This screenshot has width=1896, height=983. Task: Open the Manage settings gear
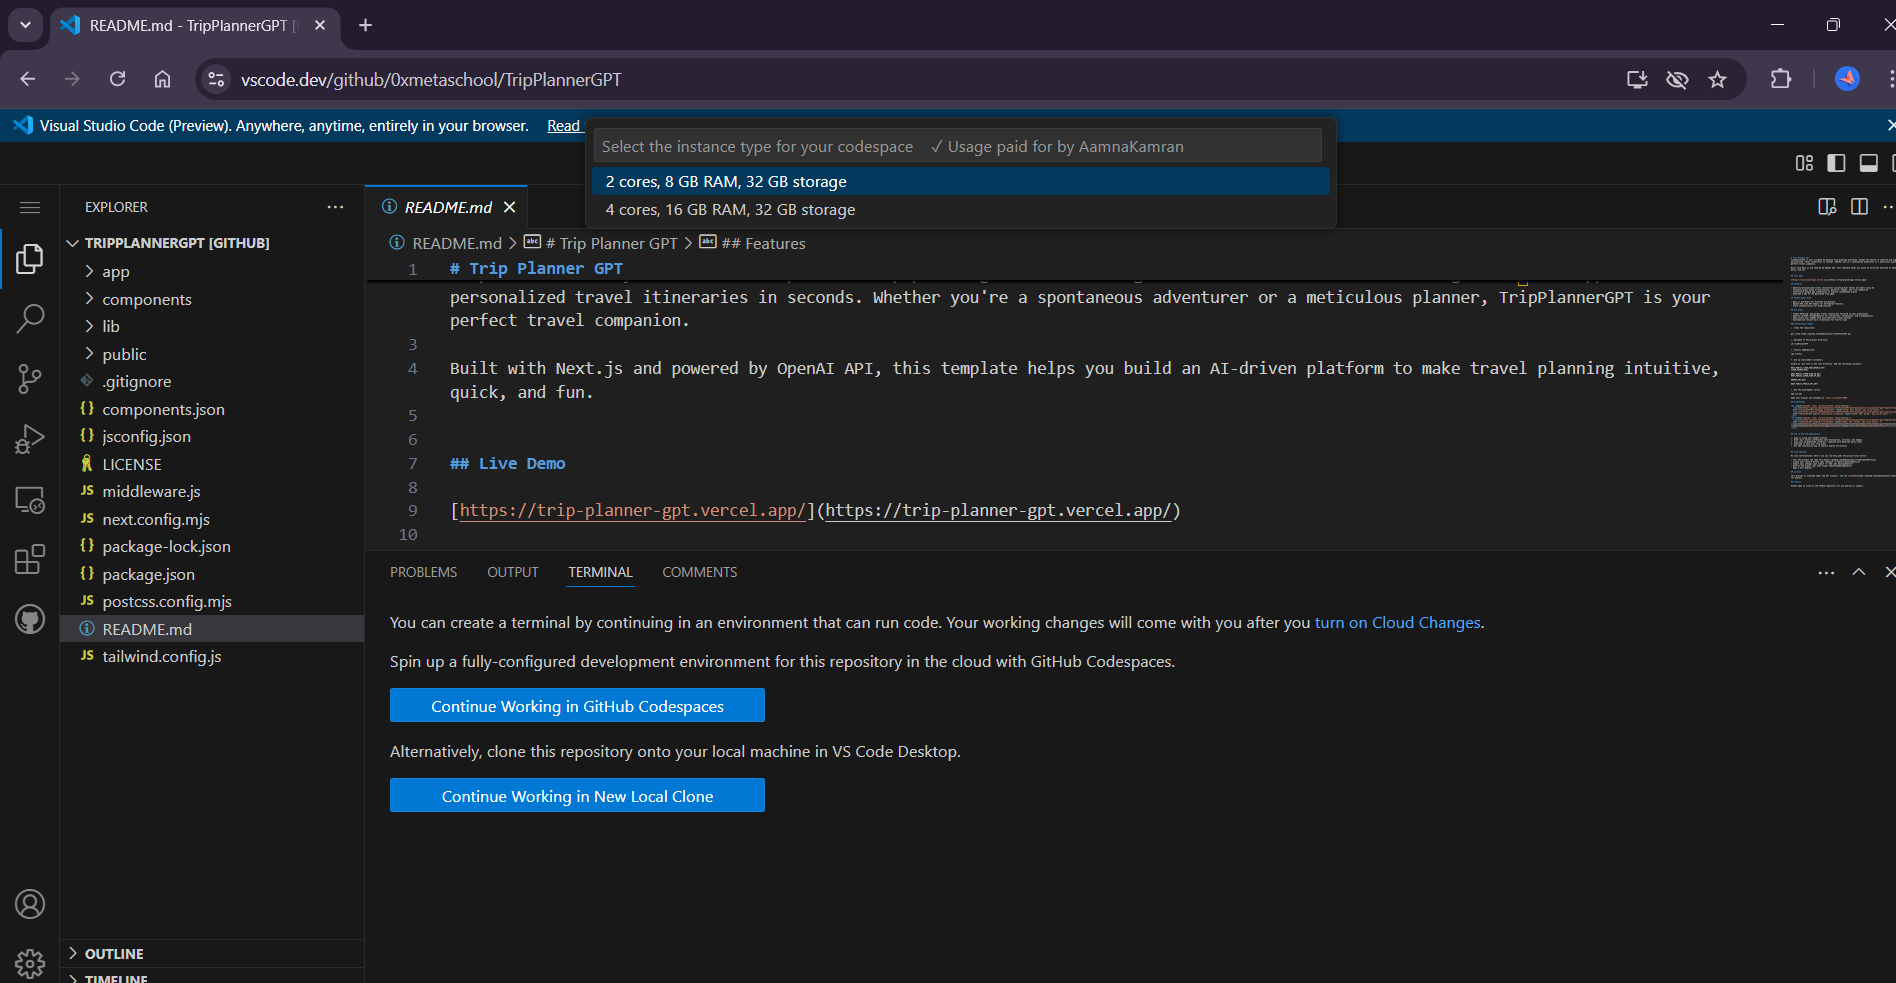tap(30, 963)
